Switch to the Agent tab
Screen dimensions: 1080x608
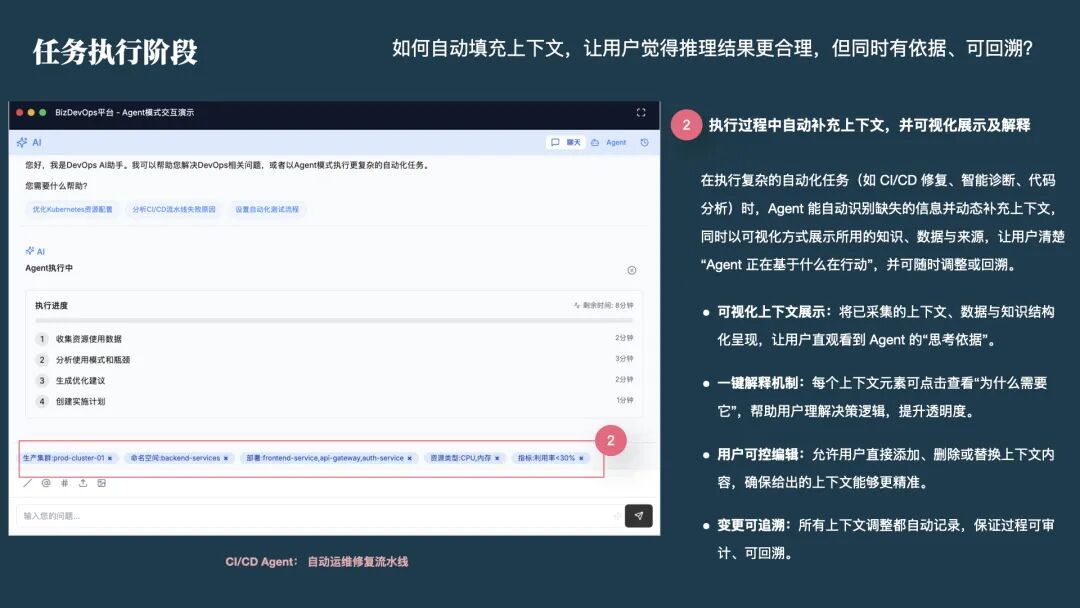click(610, 142)
